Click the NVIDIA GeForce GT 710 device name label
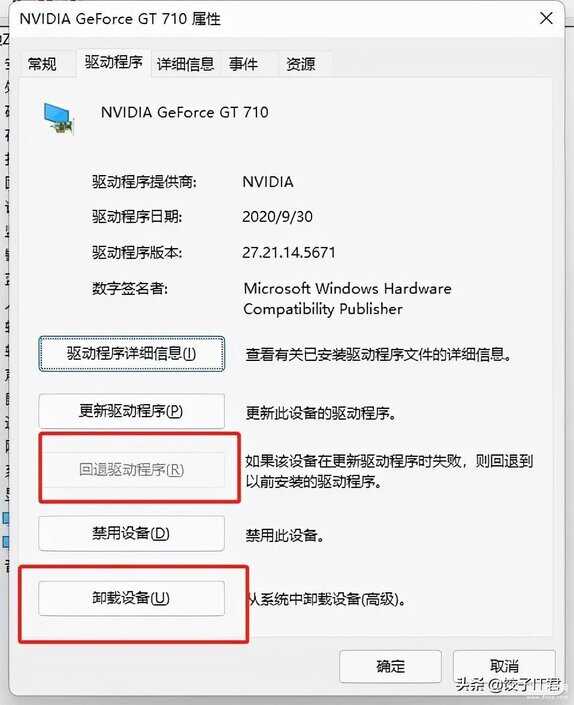 [x=185, y=112]
